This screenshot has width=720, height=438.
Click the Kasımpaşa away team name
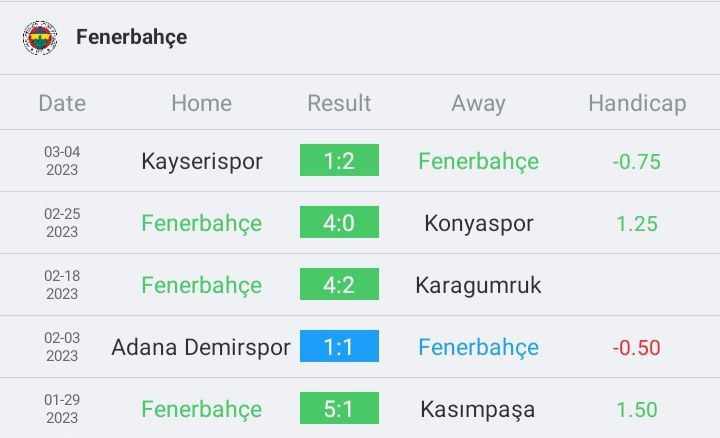point(478,410)
